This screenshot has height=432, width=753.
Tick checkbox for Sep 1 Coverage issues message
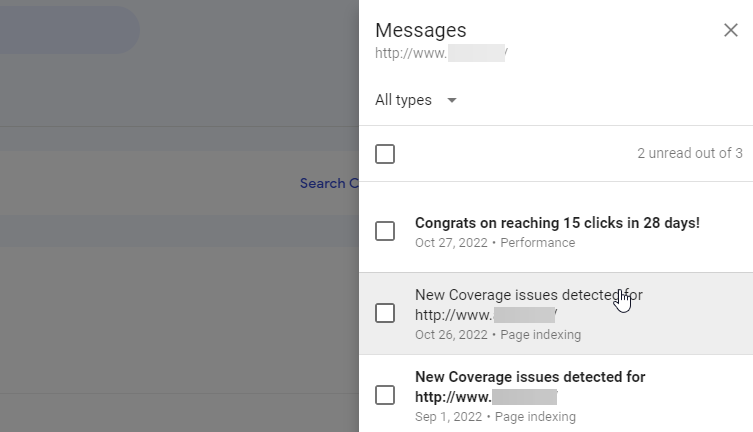click(385, 395)
